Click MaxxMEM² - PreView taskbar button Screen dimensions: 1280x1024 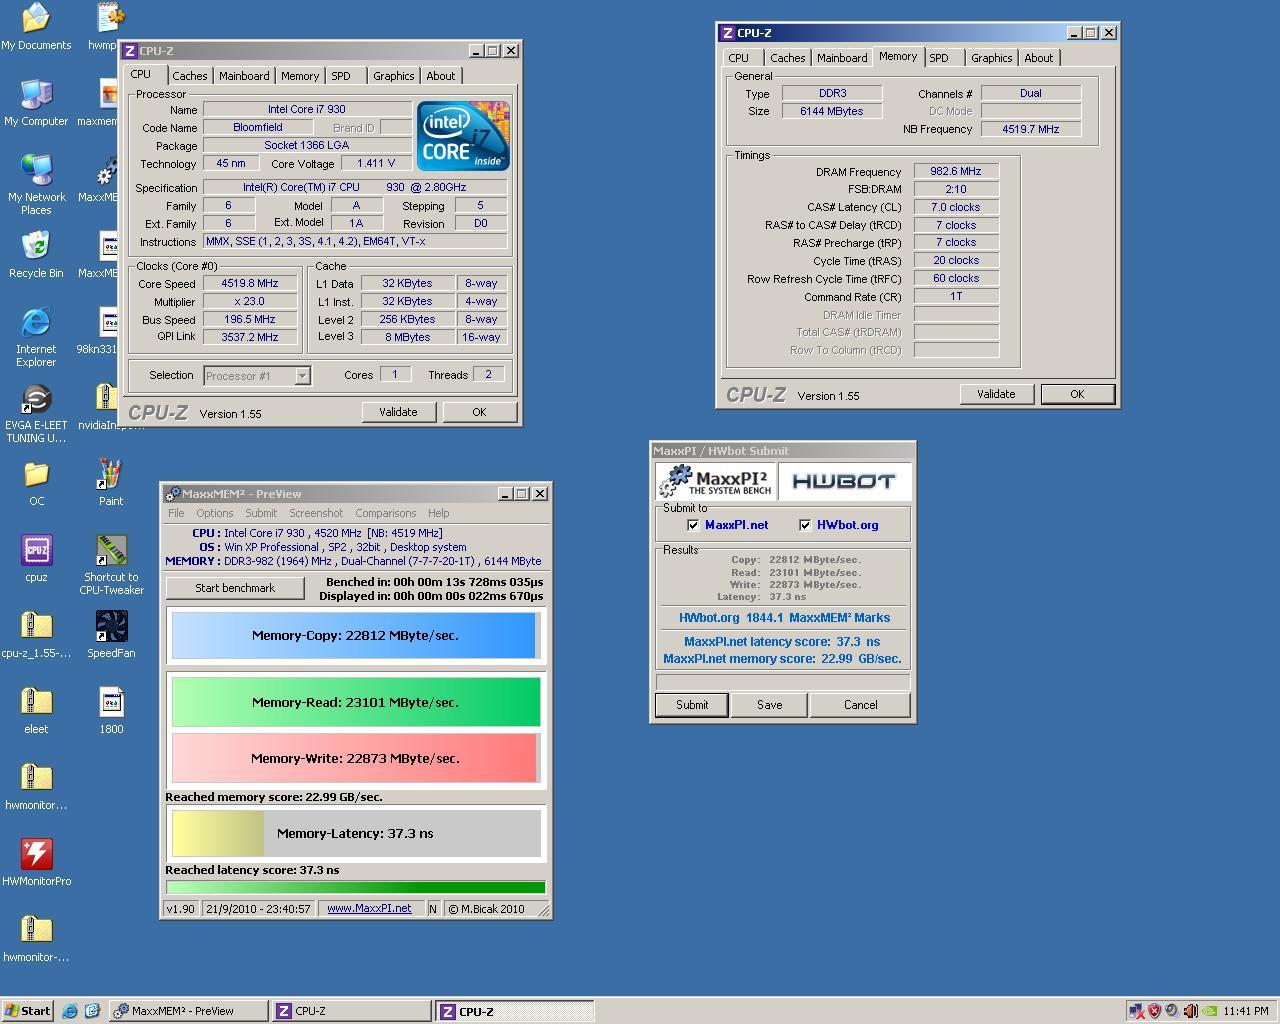point(188,1011)
